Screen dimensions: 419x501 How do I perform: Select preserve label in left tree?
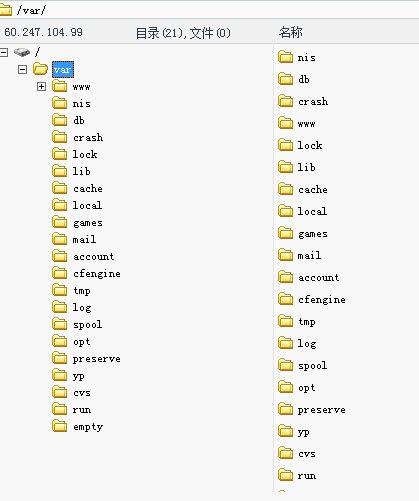[x=97, y=359]
